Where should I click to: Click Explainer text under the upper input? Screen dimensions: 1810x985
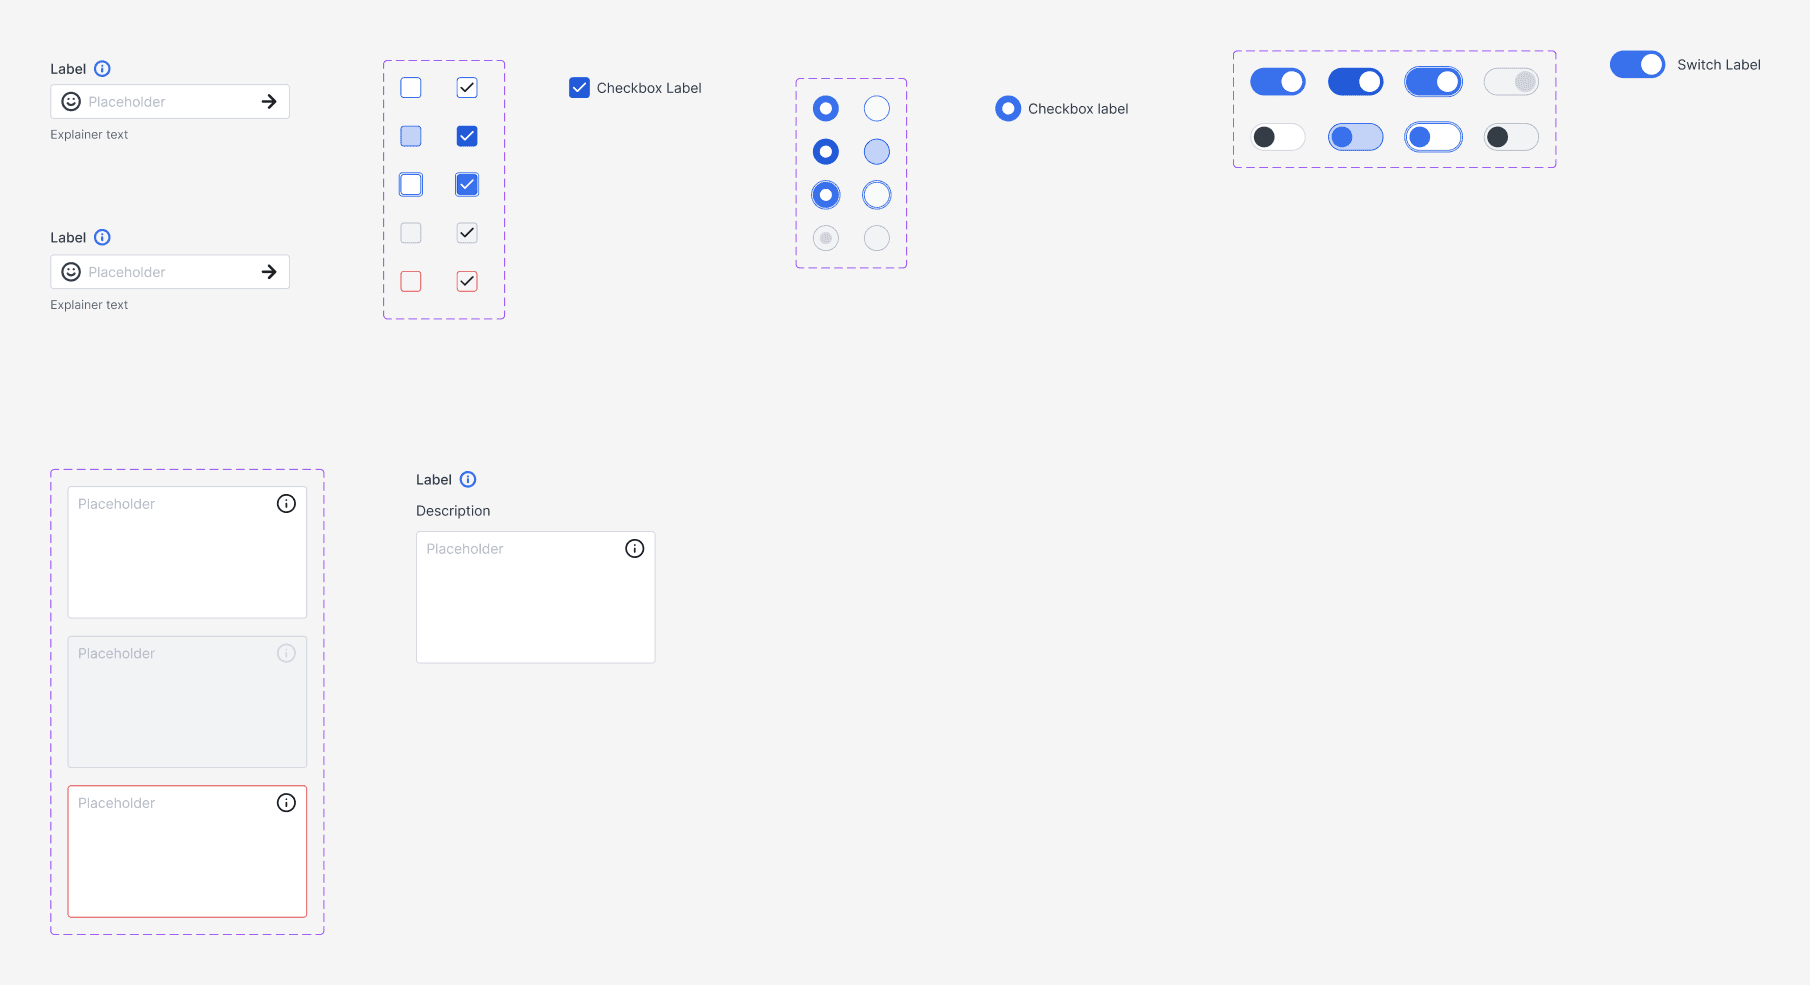89,135
